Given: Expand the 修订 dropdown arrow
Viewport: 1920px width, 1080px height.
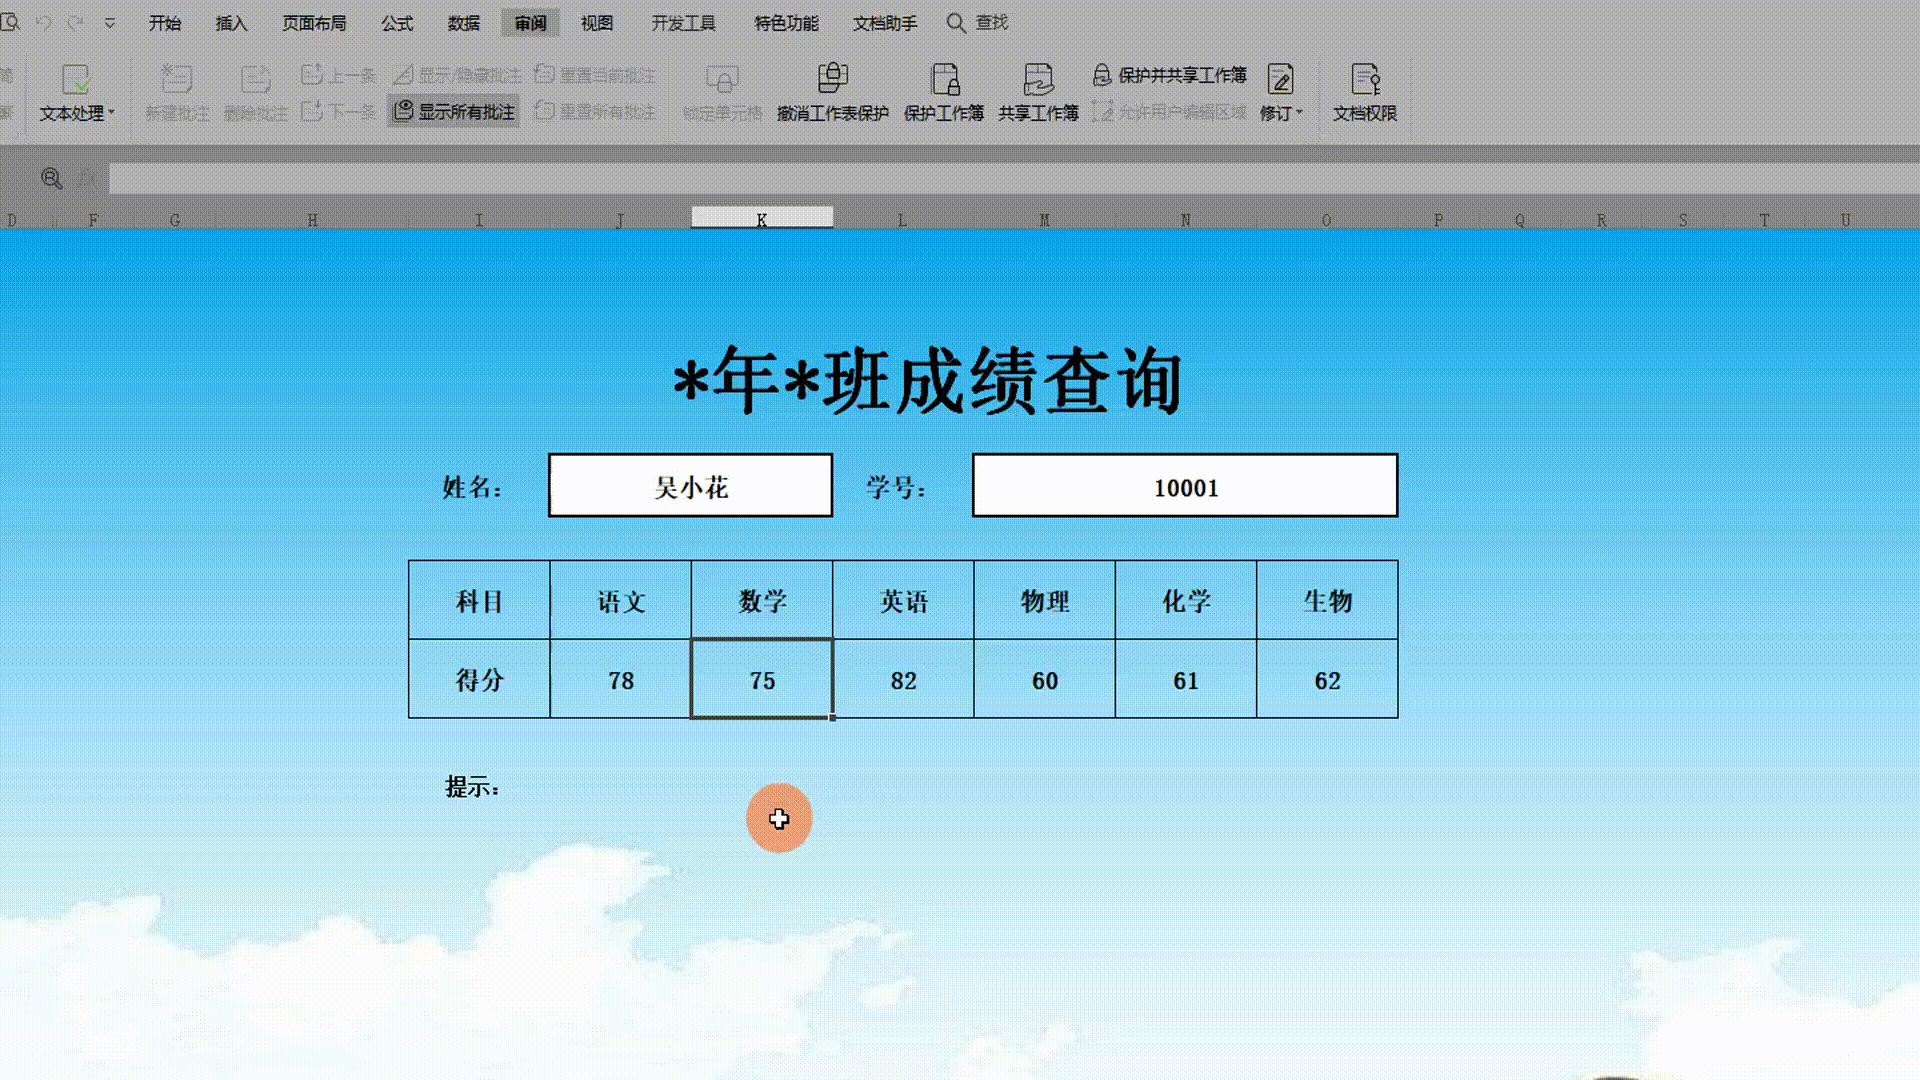Looking at the screenshot, I should pos(1299,113).
